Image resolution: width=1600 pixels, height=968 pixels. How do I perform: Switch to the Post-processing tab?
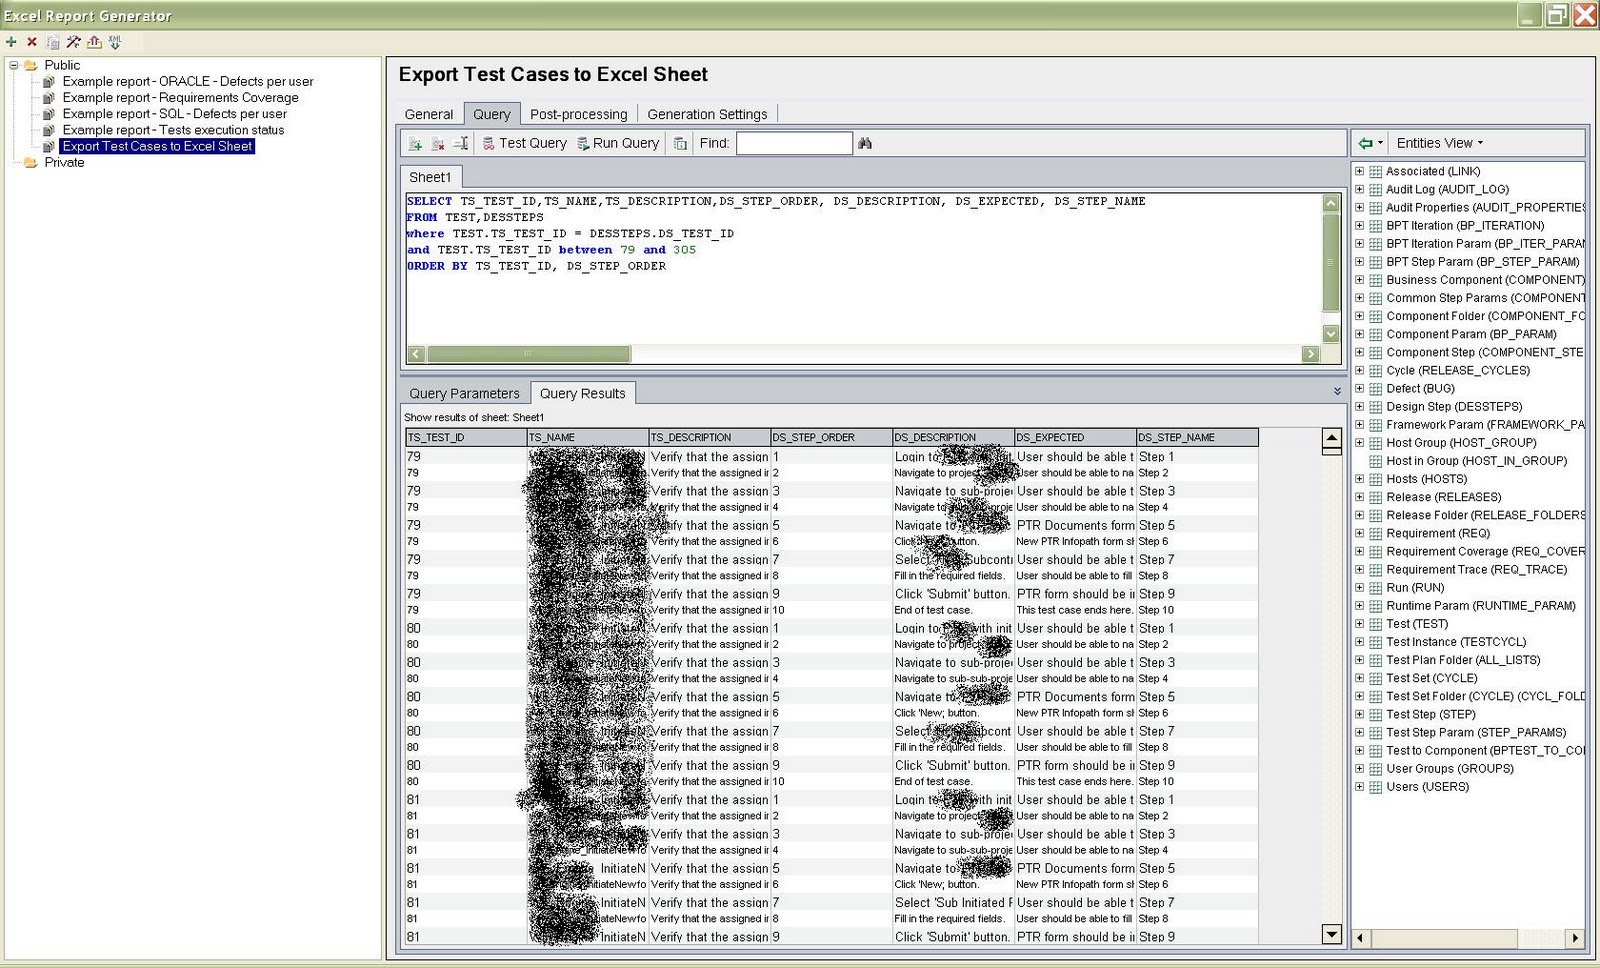[x=579, y=113]
